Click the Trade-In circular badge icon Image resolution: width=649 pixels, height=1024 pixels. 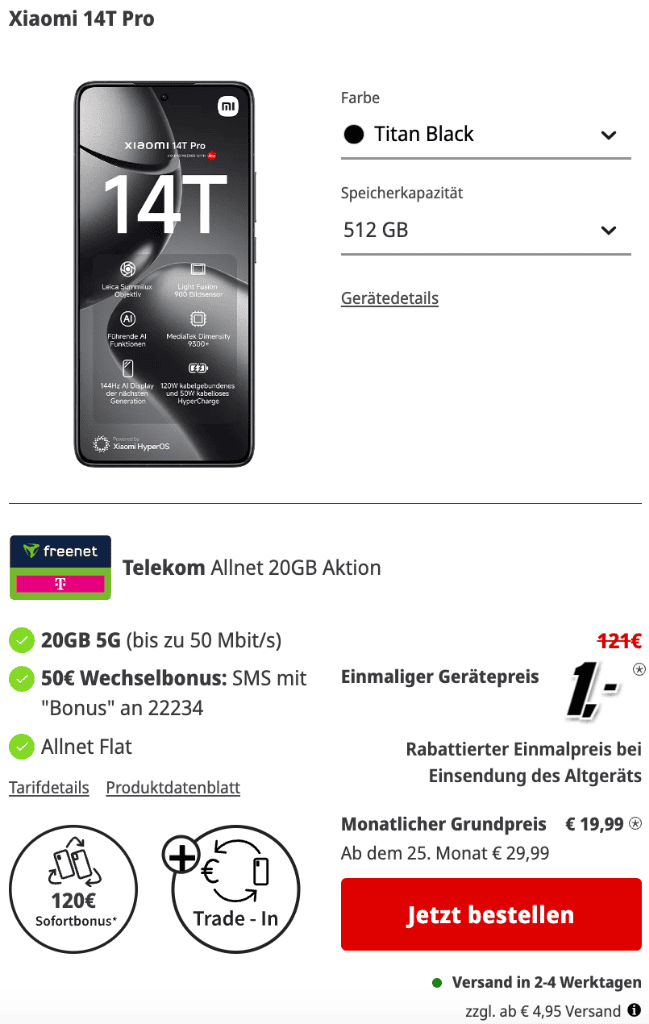coord(236,889)
